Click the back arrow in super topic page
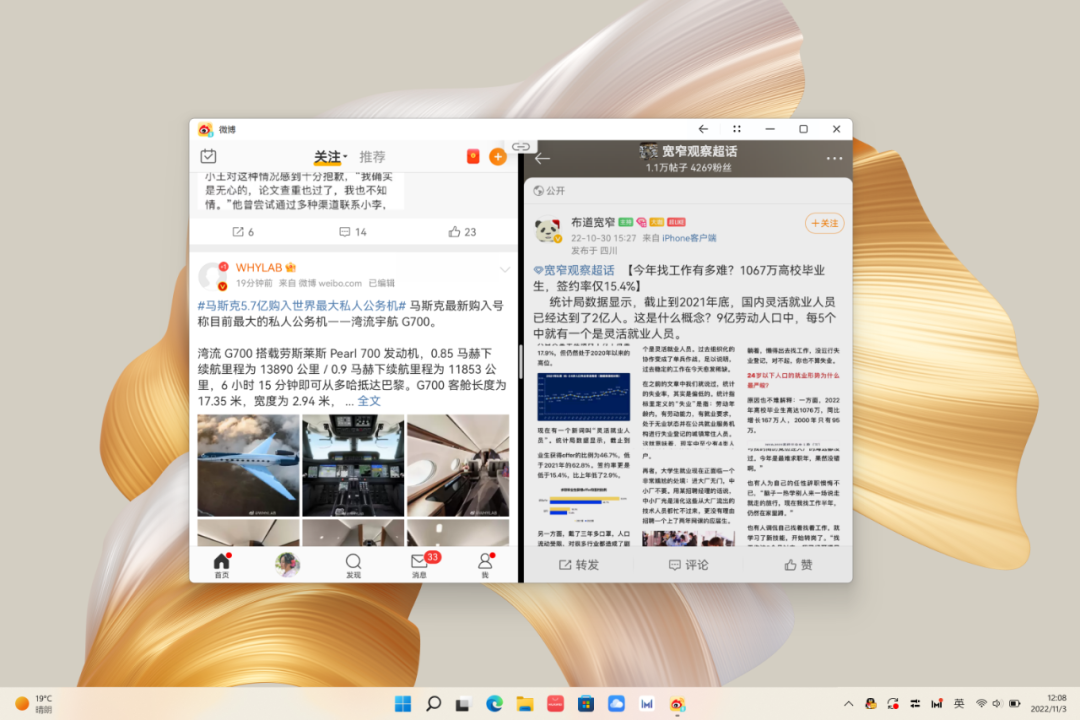The height and width of the screenshot is (720, 1080). pos(543,158)
